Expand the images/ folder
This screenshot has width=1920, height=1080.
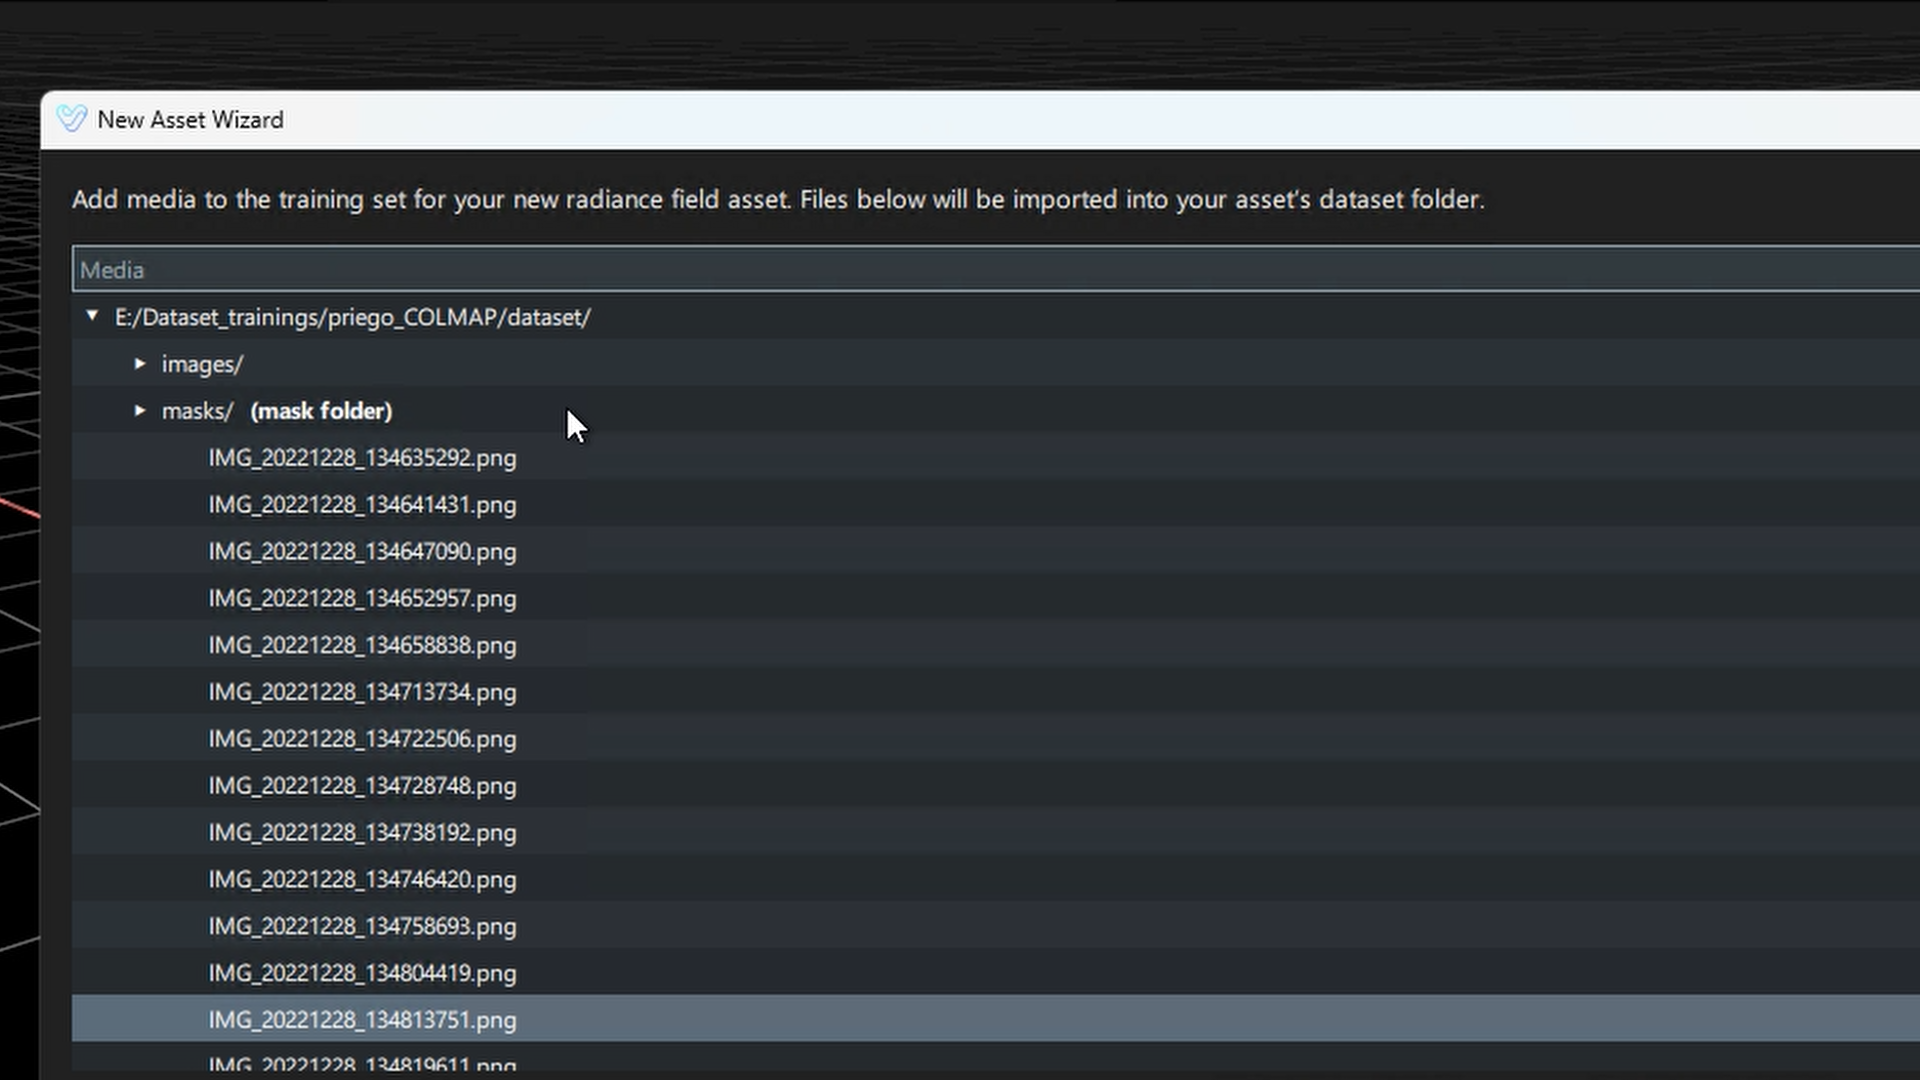(140, 364)
